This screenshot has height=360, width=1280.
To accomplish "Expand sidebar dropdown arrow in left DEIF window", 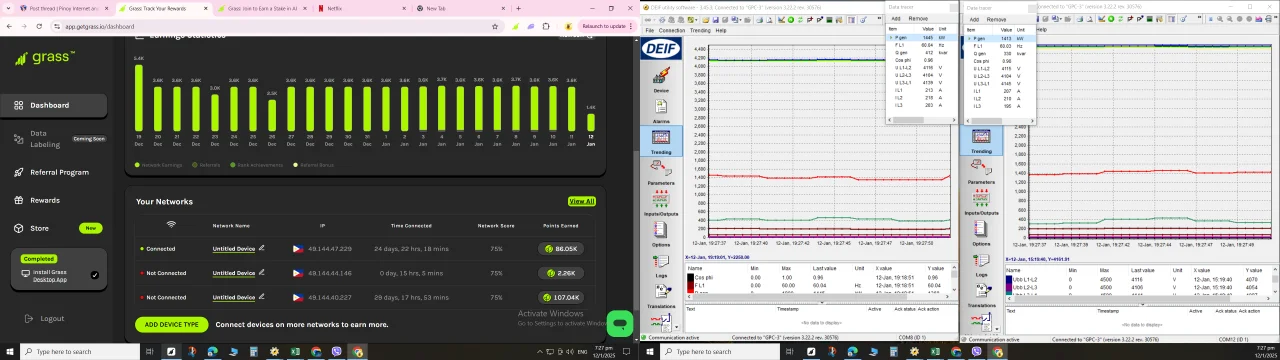I will [x=676, y=326].
